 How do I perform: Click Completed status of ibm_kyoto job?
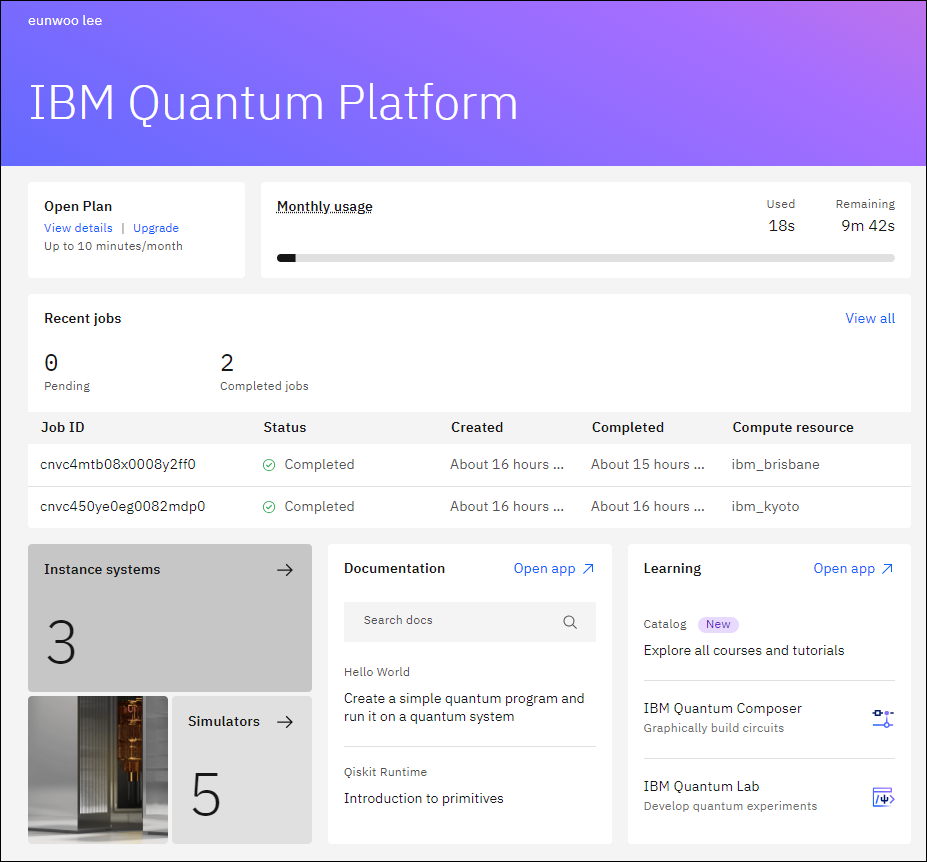click(x=319, y=507)
